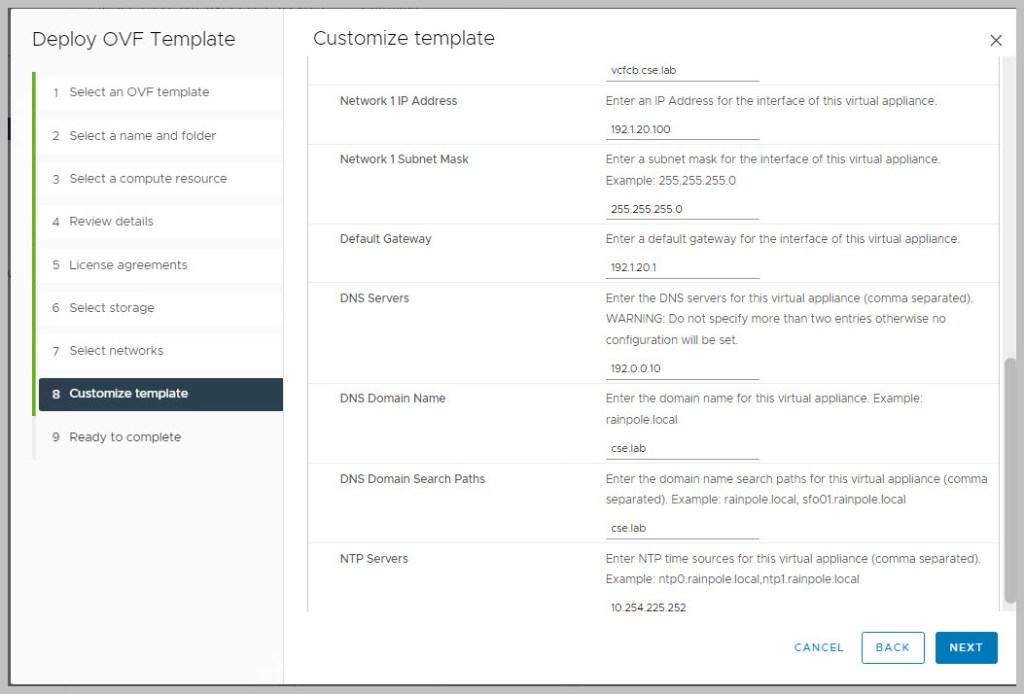Open step 2 Select a name and folder

142,136
